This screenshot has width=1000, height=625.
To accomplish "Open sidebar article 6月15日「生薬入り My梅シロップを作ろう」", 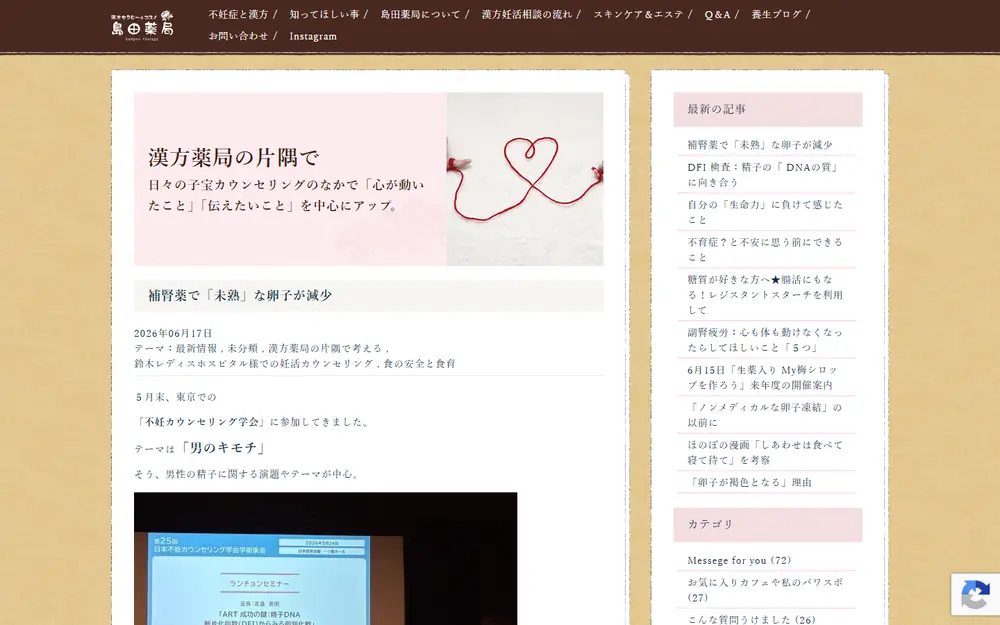I will click(x=762, y=378).
